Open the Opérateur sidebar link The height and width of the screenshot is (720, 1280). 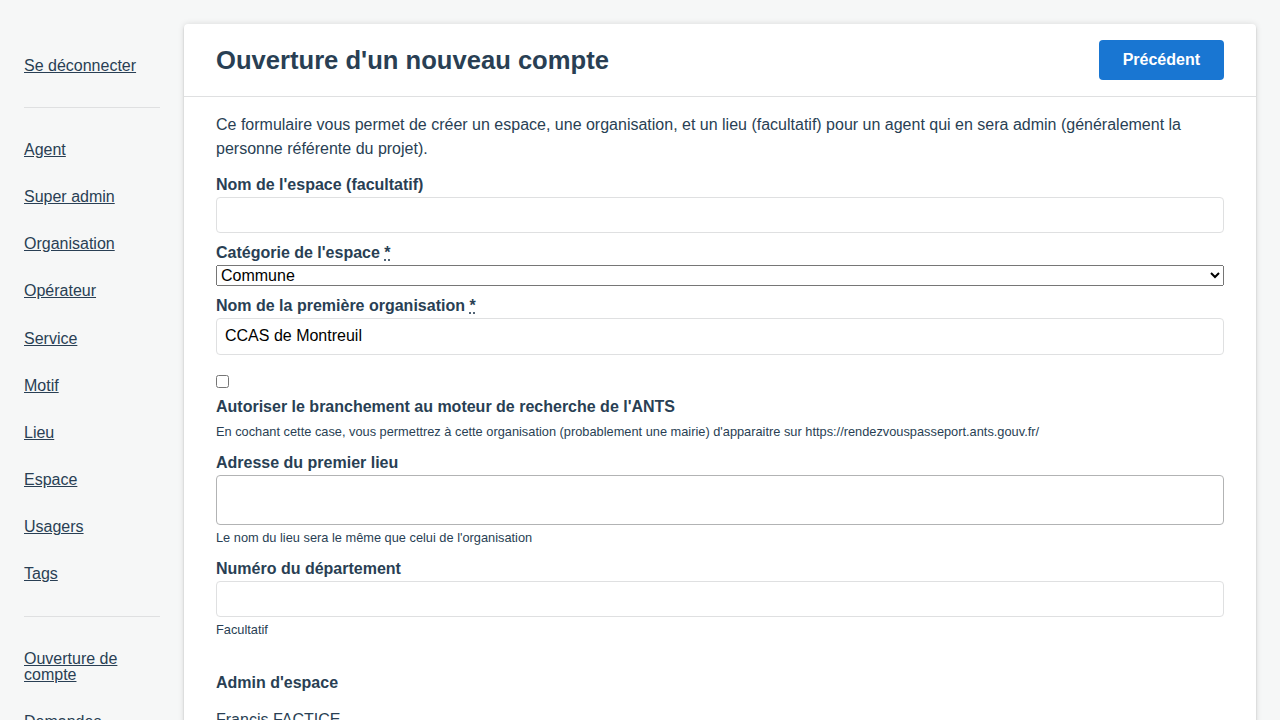pyautogui.click(x=60, y=291)
